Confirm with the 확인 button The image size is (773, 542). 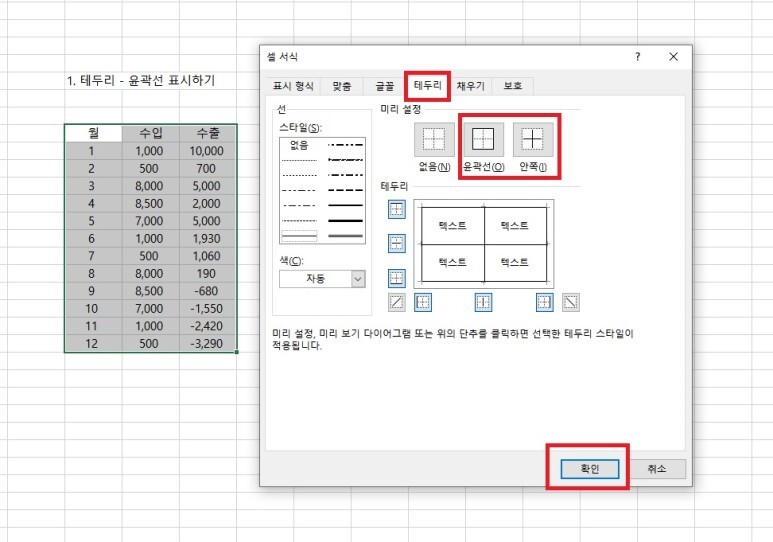[x=590, y=469]
